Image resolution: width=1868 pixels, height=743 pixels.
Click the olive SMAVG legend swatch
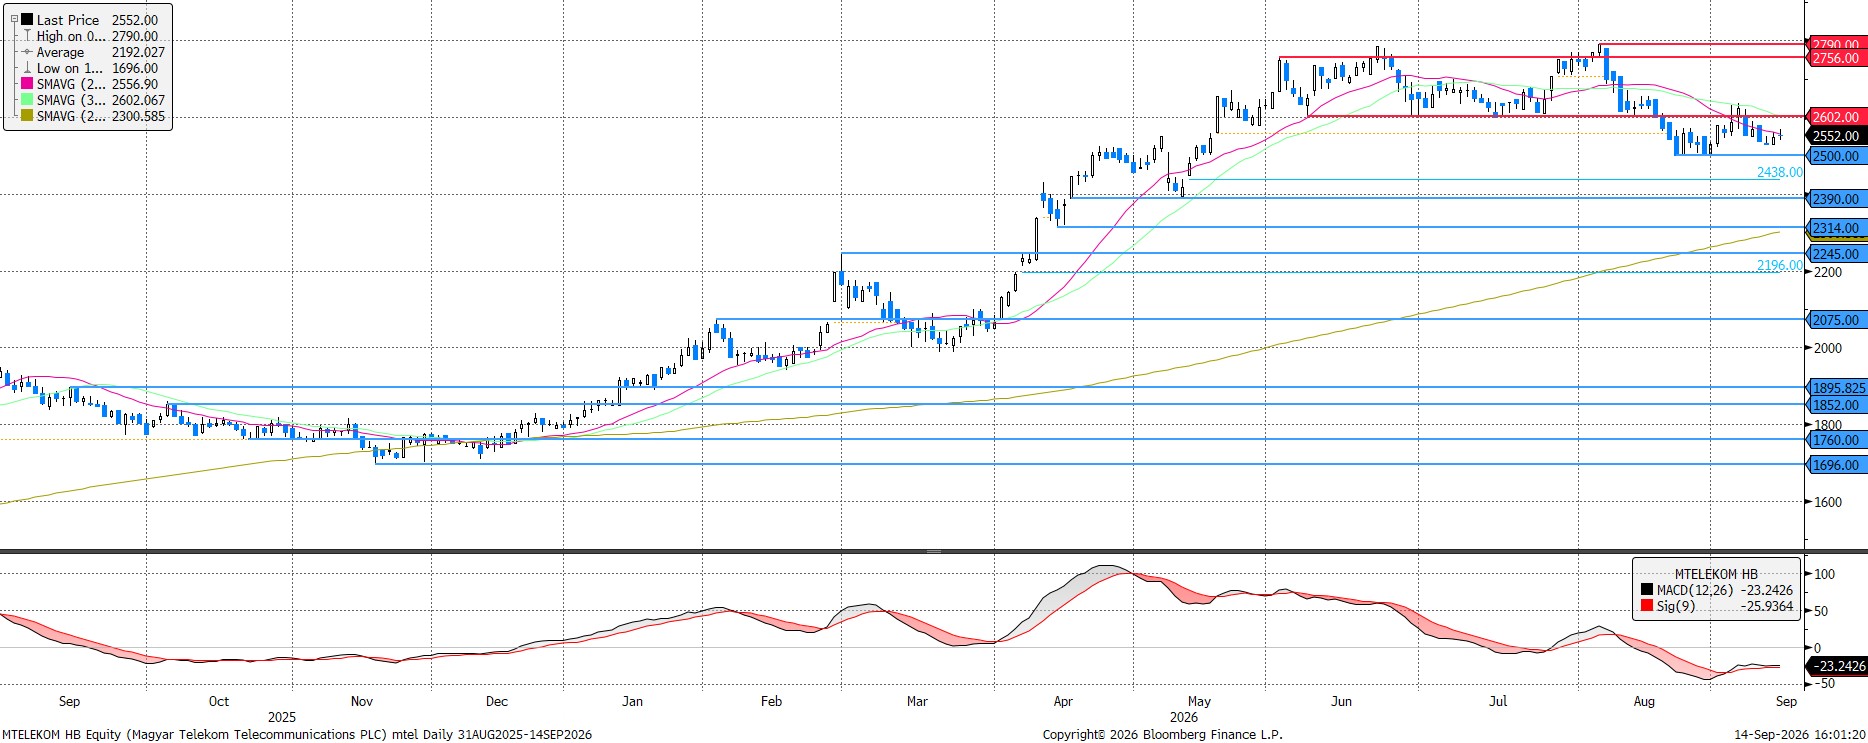[x=27, y=116]
